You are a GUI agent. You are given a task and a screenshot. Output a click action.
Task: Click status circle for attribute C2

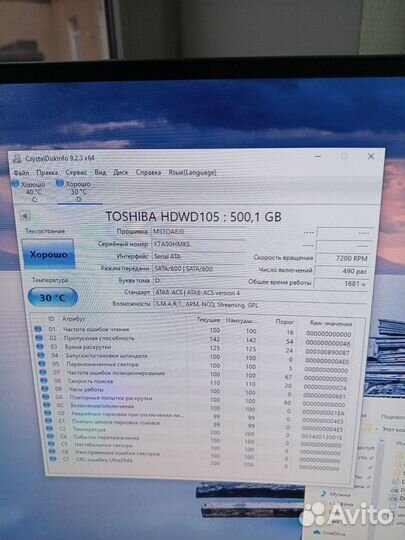click(x=50, y=429)
